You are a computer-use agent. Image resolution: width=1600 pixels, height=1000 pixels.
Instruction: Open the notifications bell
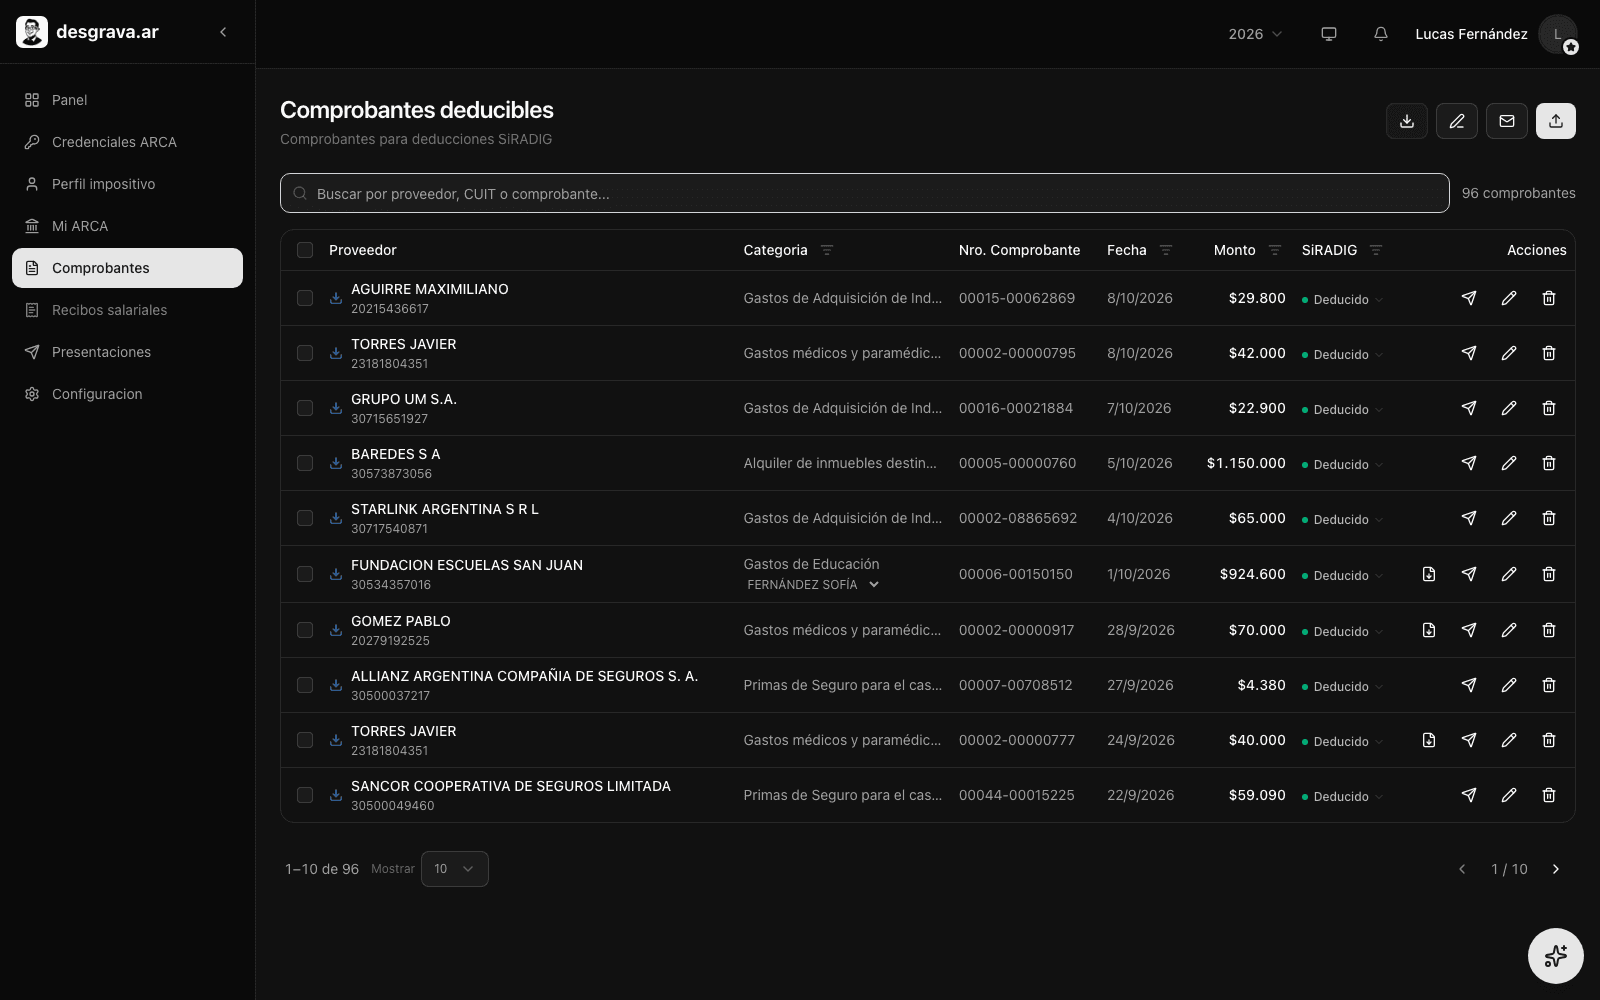[1381, 34]
